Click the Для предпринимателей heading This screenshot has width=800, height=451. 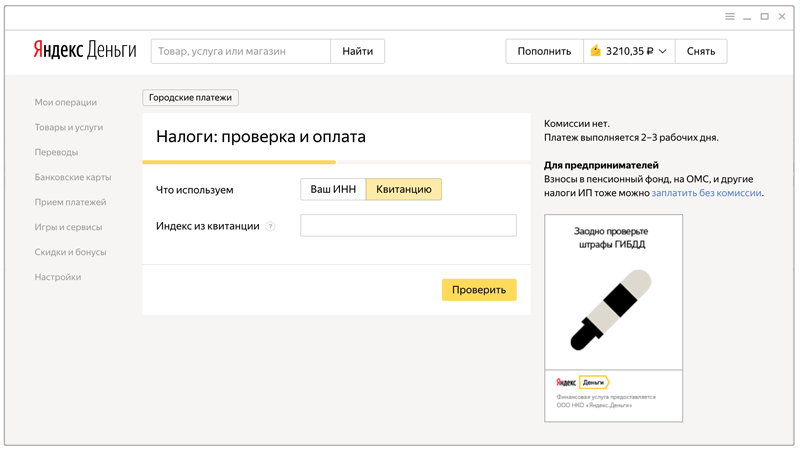[601, 165]
